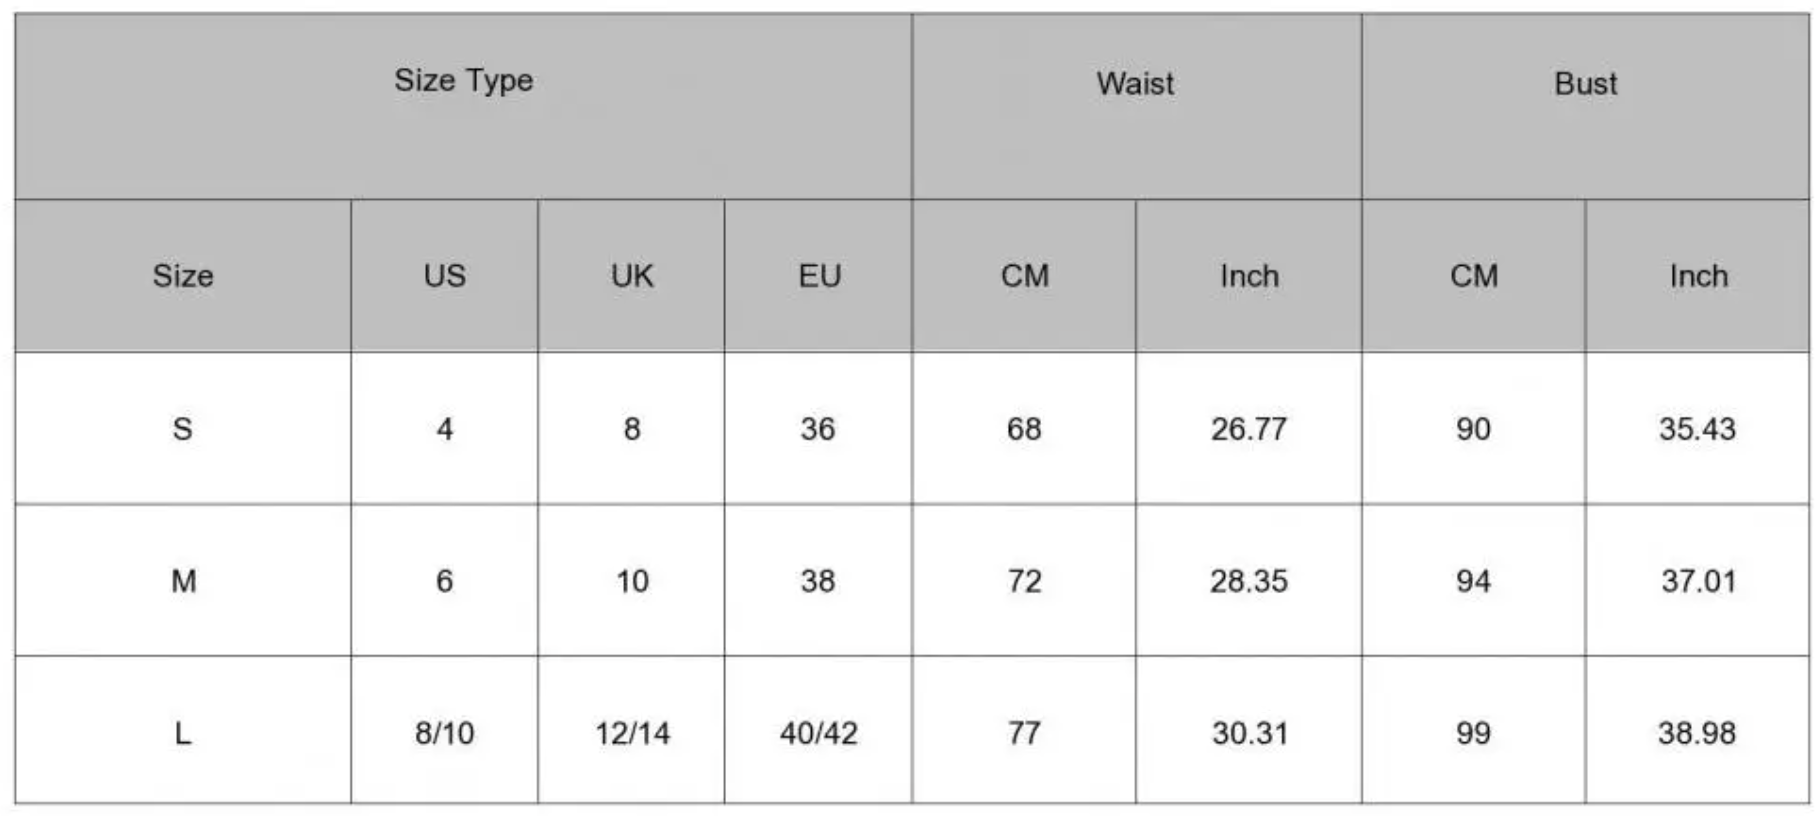This screenshot has height=816, width=1820.
Task: Click the 68 cm waist cell
Action: click(x=1024, y=429)
